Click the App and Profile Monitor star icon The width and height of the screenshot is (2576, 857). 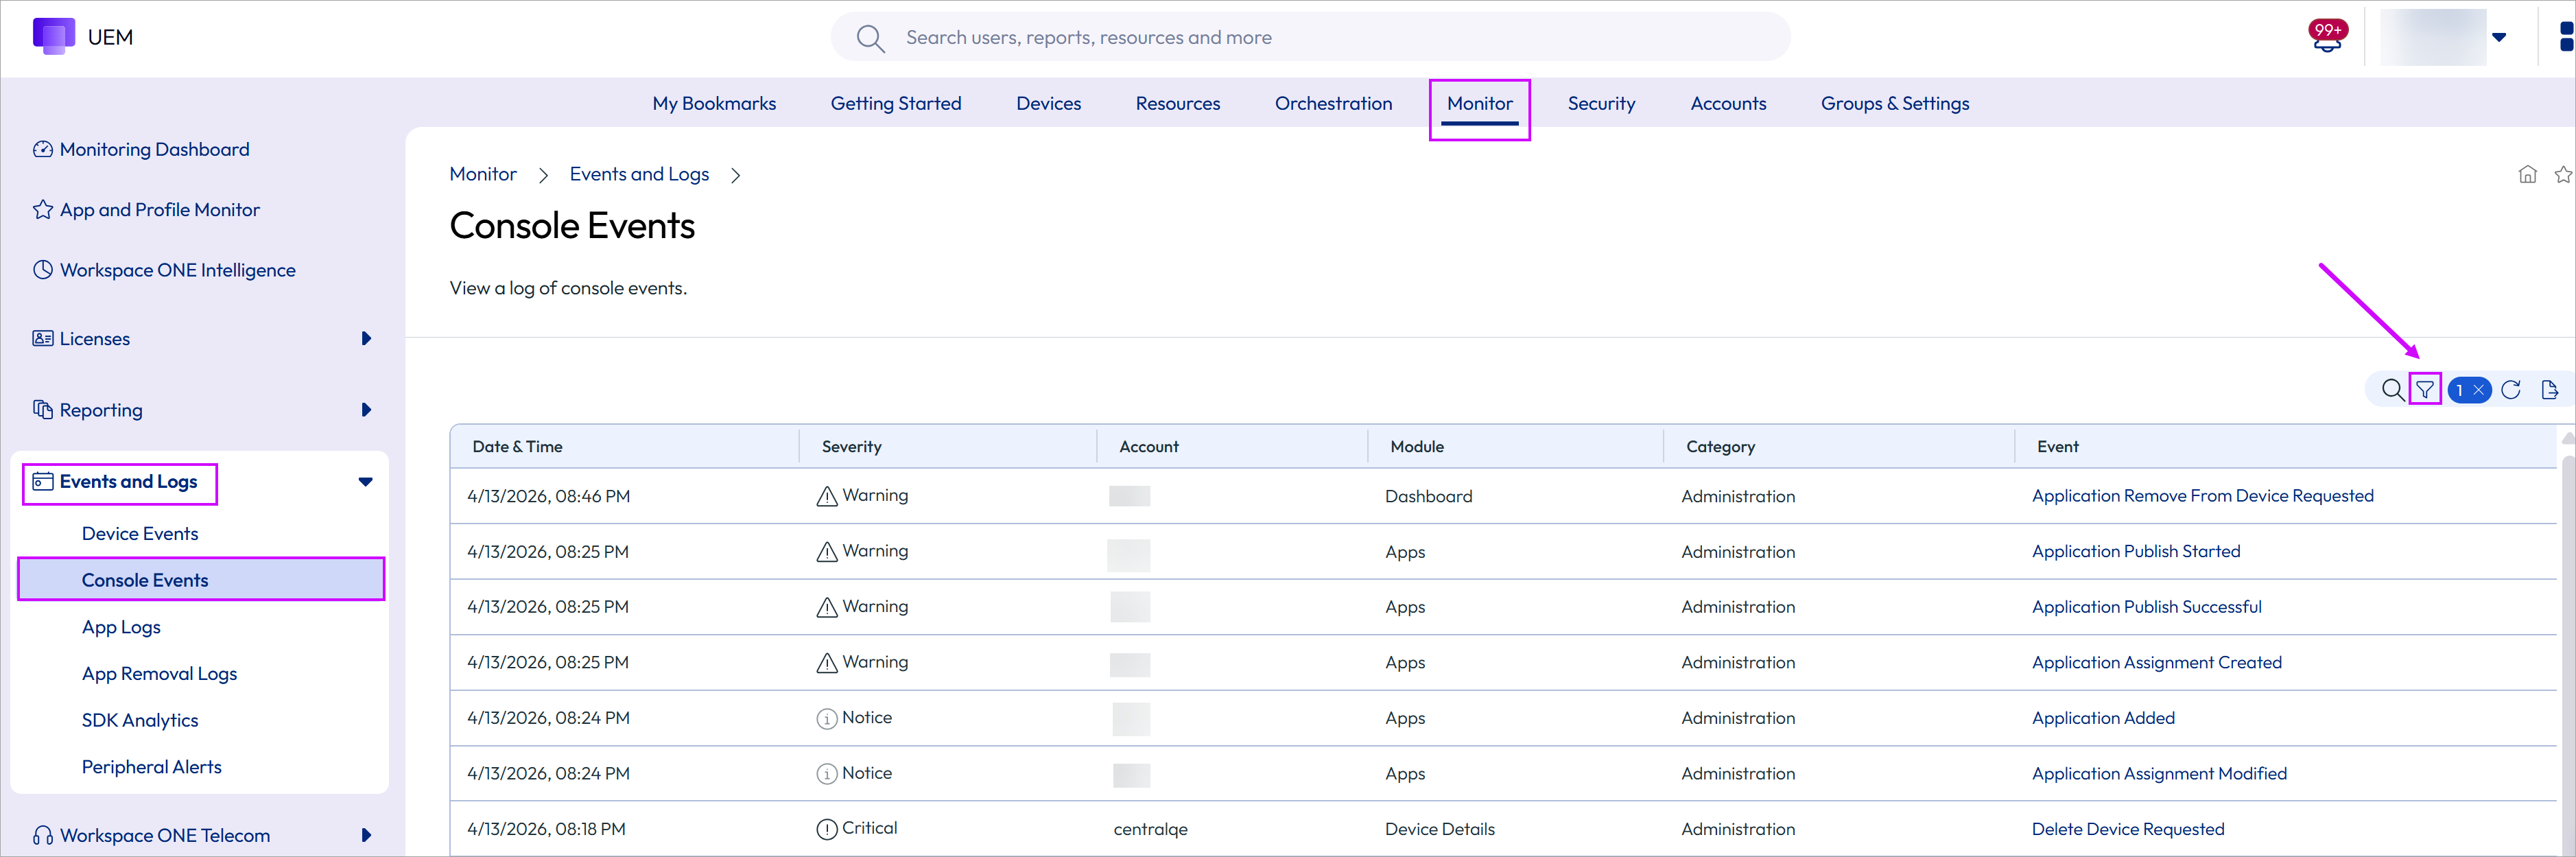point(43,210)
